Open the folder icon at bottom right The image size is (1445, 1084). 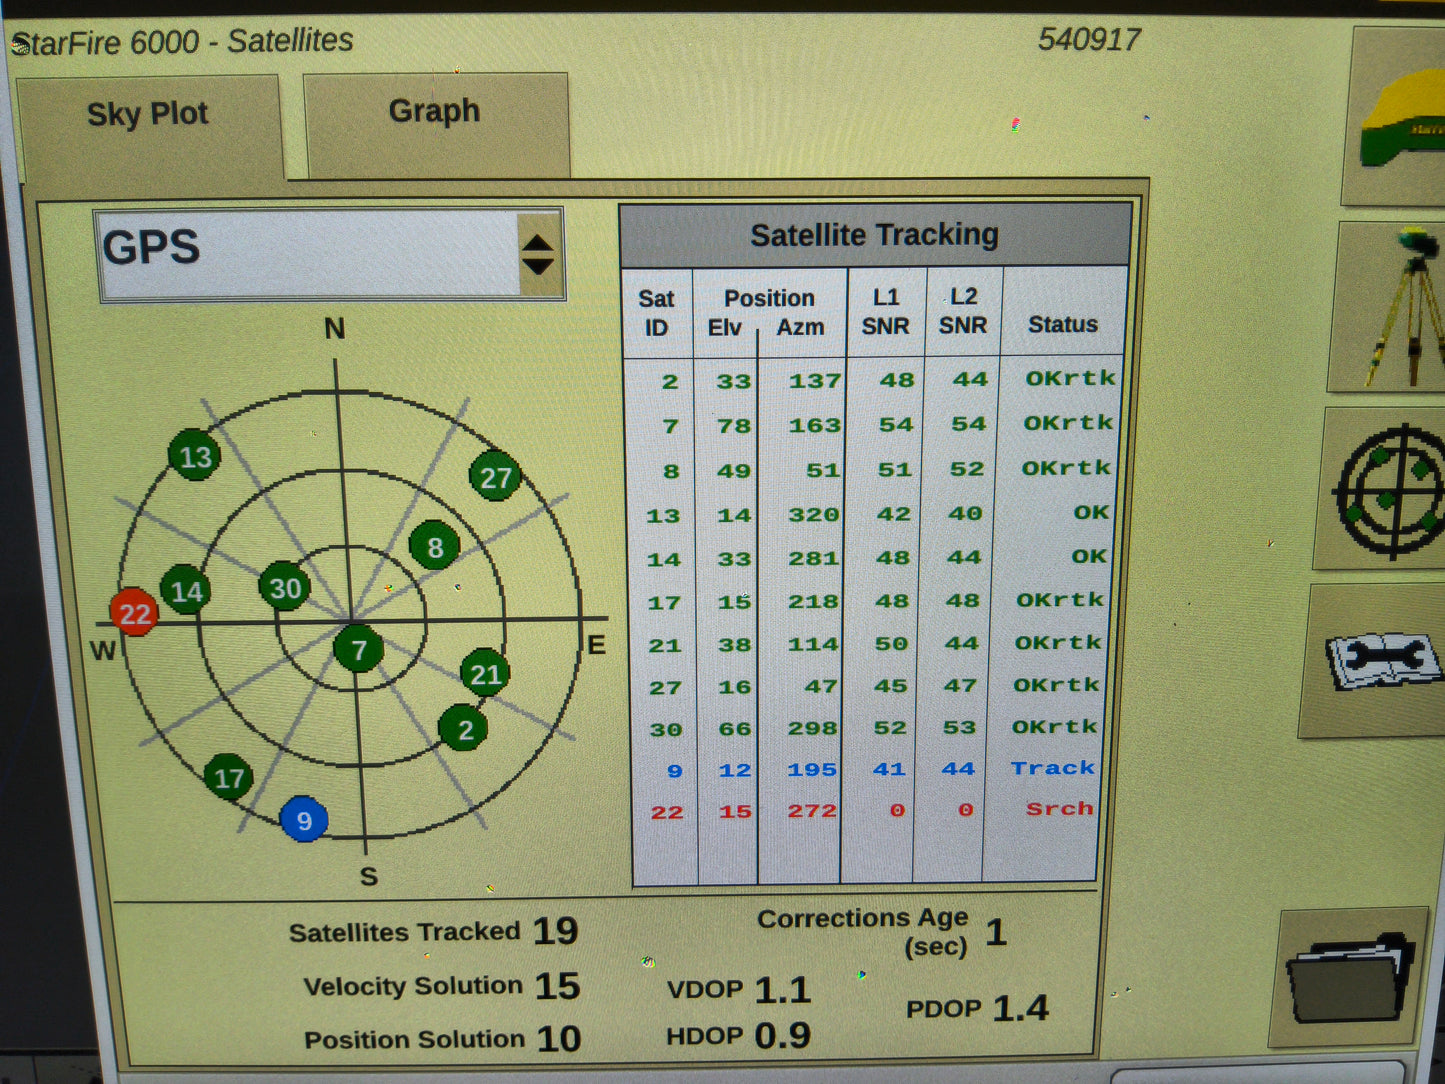1350,977
